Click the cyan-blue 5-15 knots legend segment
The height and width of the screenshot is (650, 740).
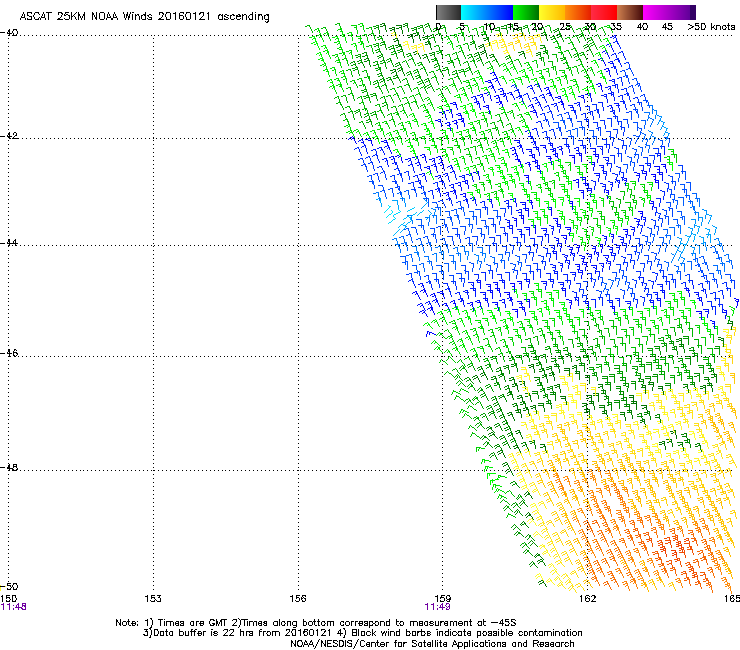[x=487, y=12]
